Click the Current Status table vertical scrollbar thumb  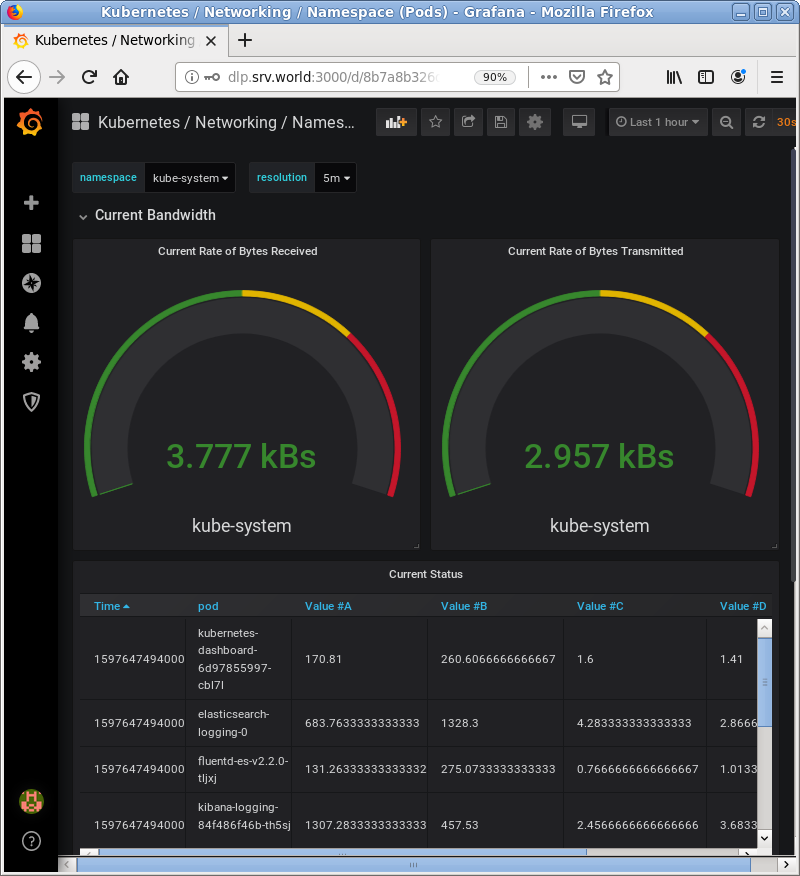764,682
